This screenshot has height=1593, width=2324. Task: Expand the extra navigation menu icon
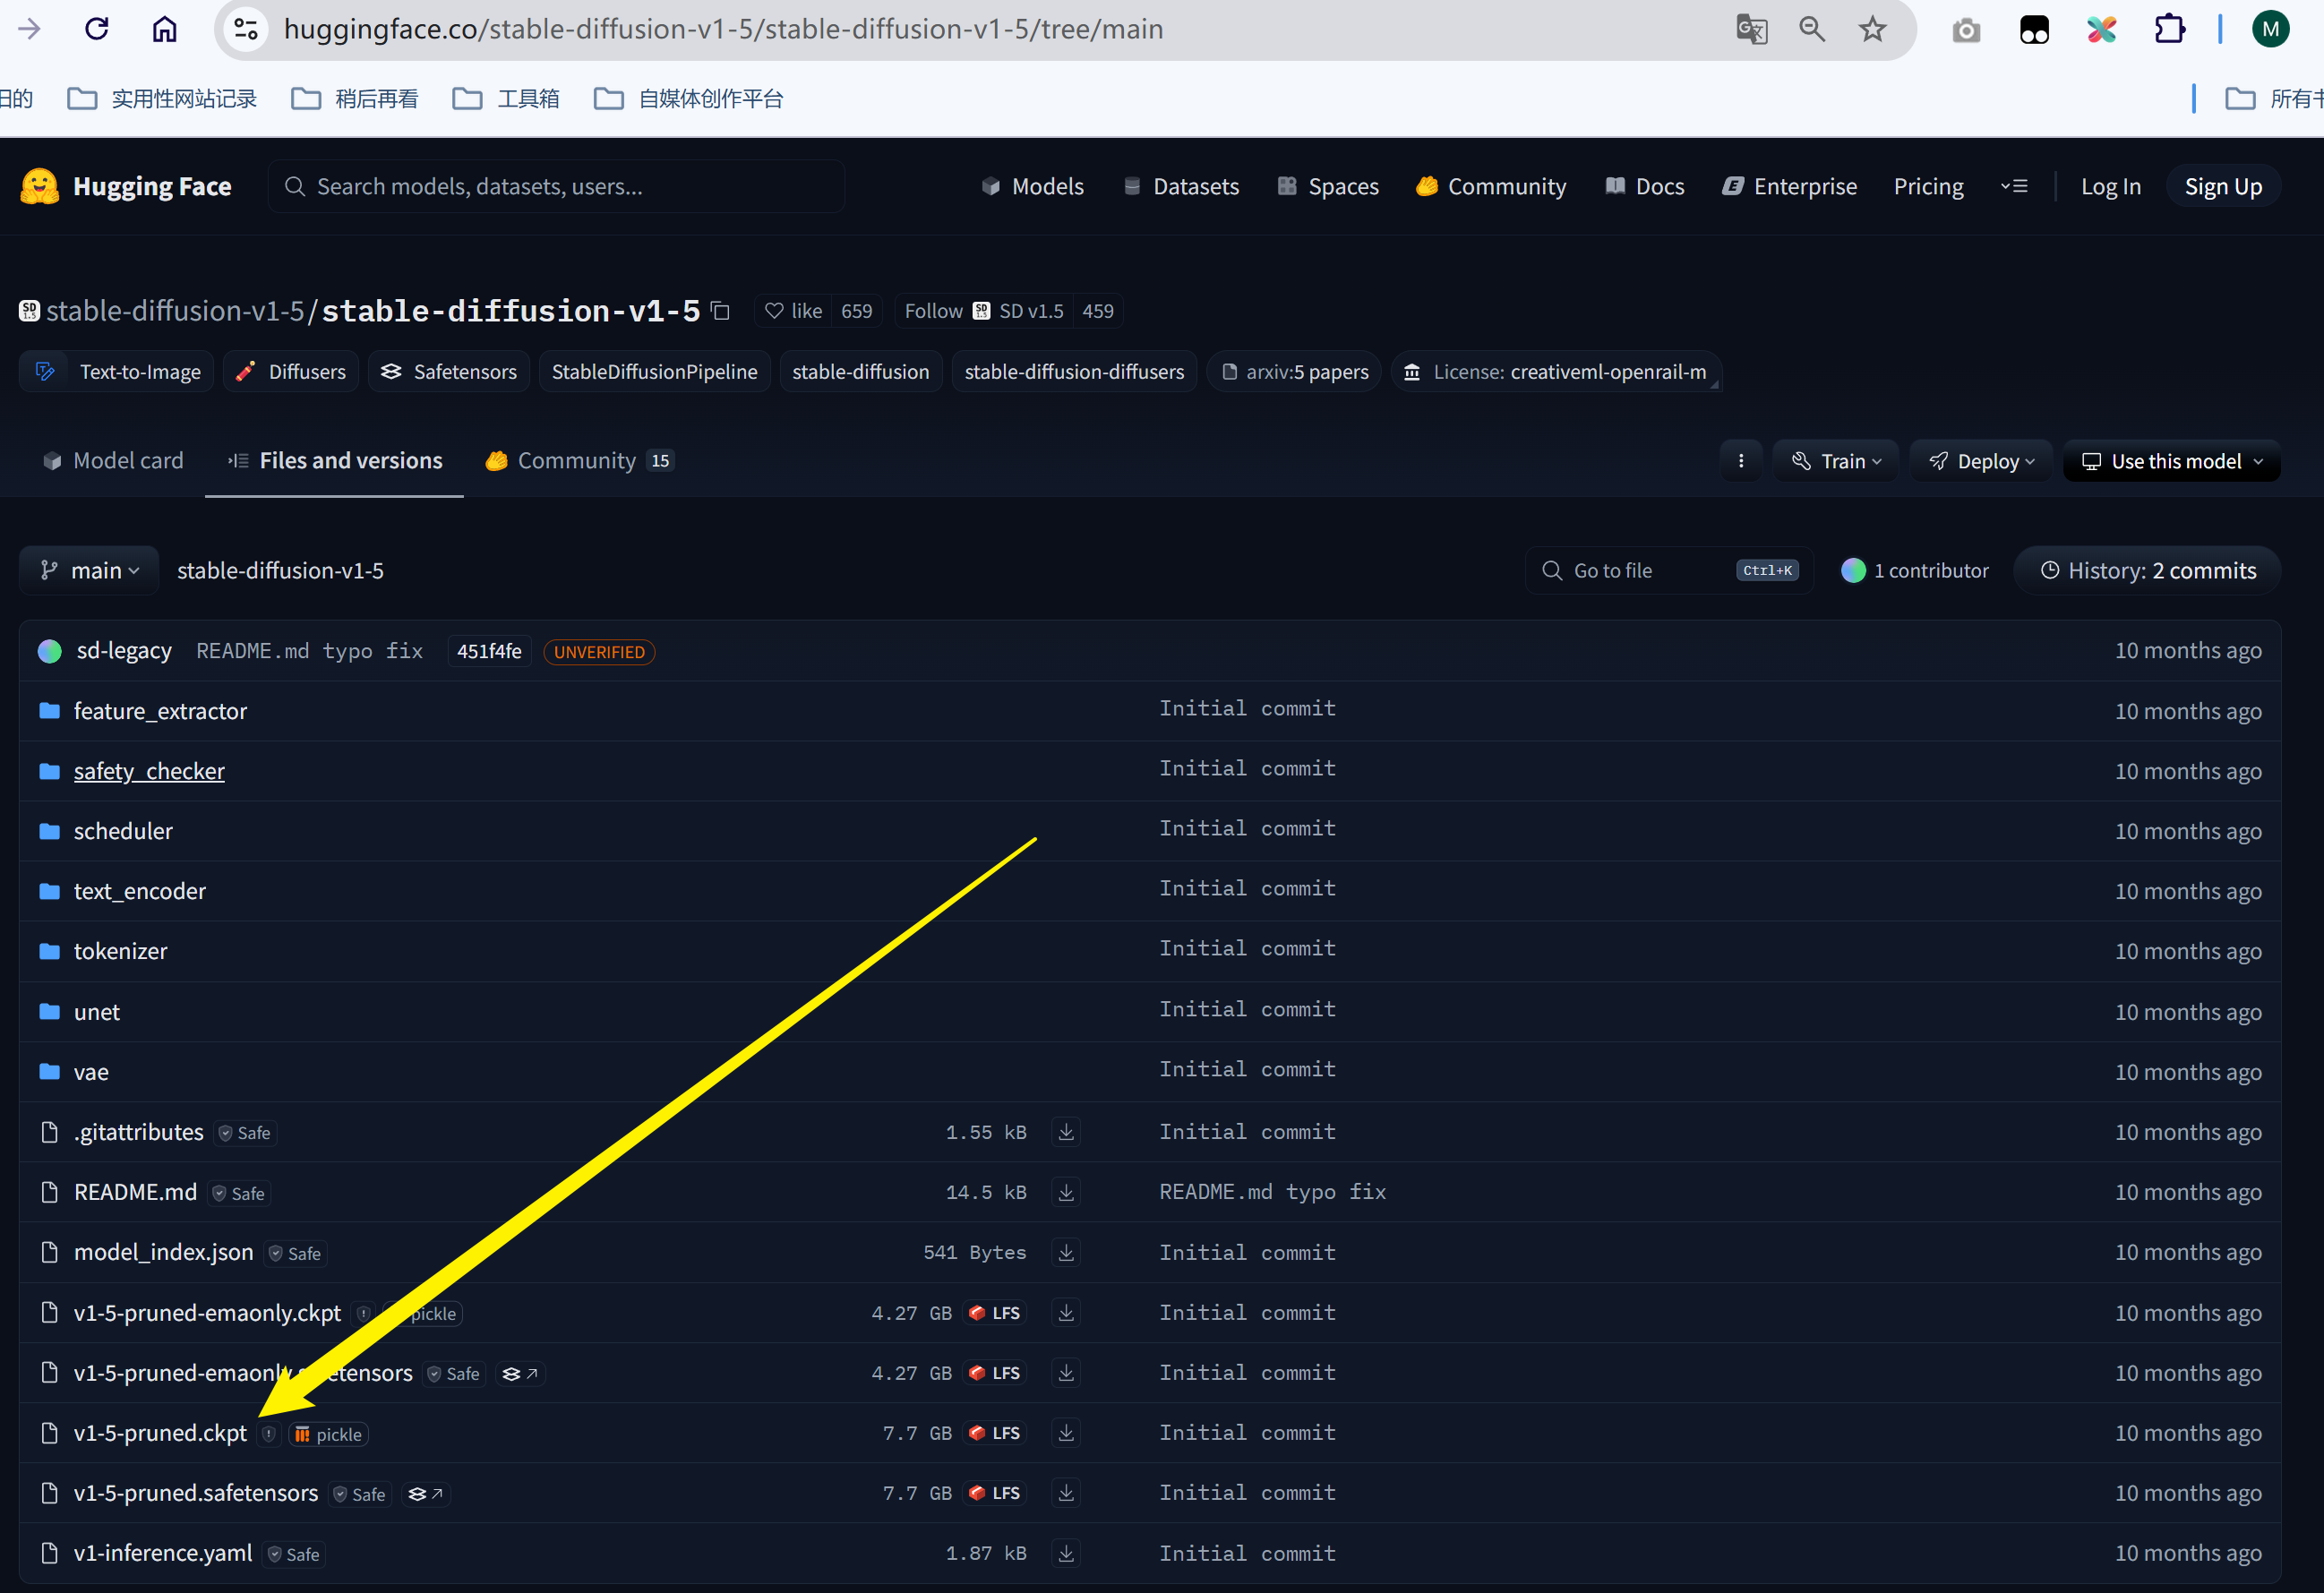pos(2014,187)
